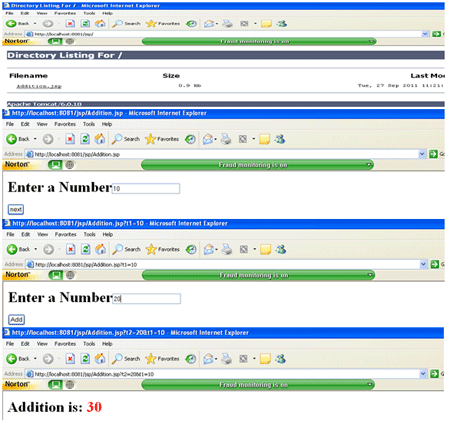Click address field in the Addition.jsp window
The image size is (450, 431).
(x=222, y=154)
